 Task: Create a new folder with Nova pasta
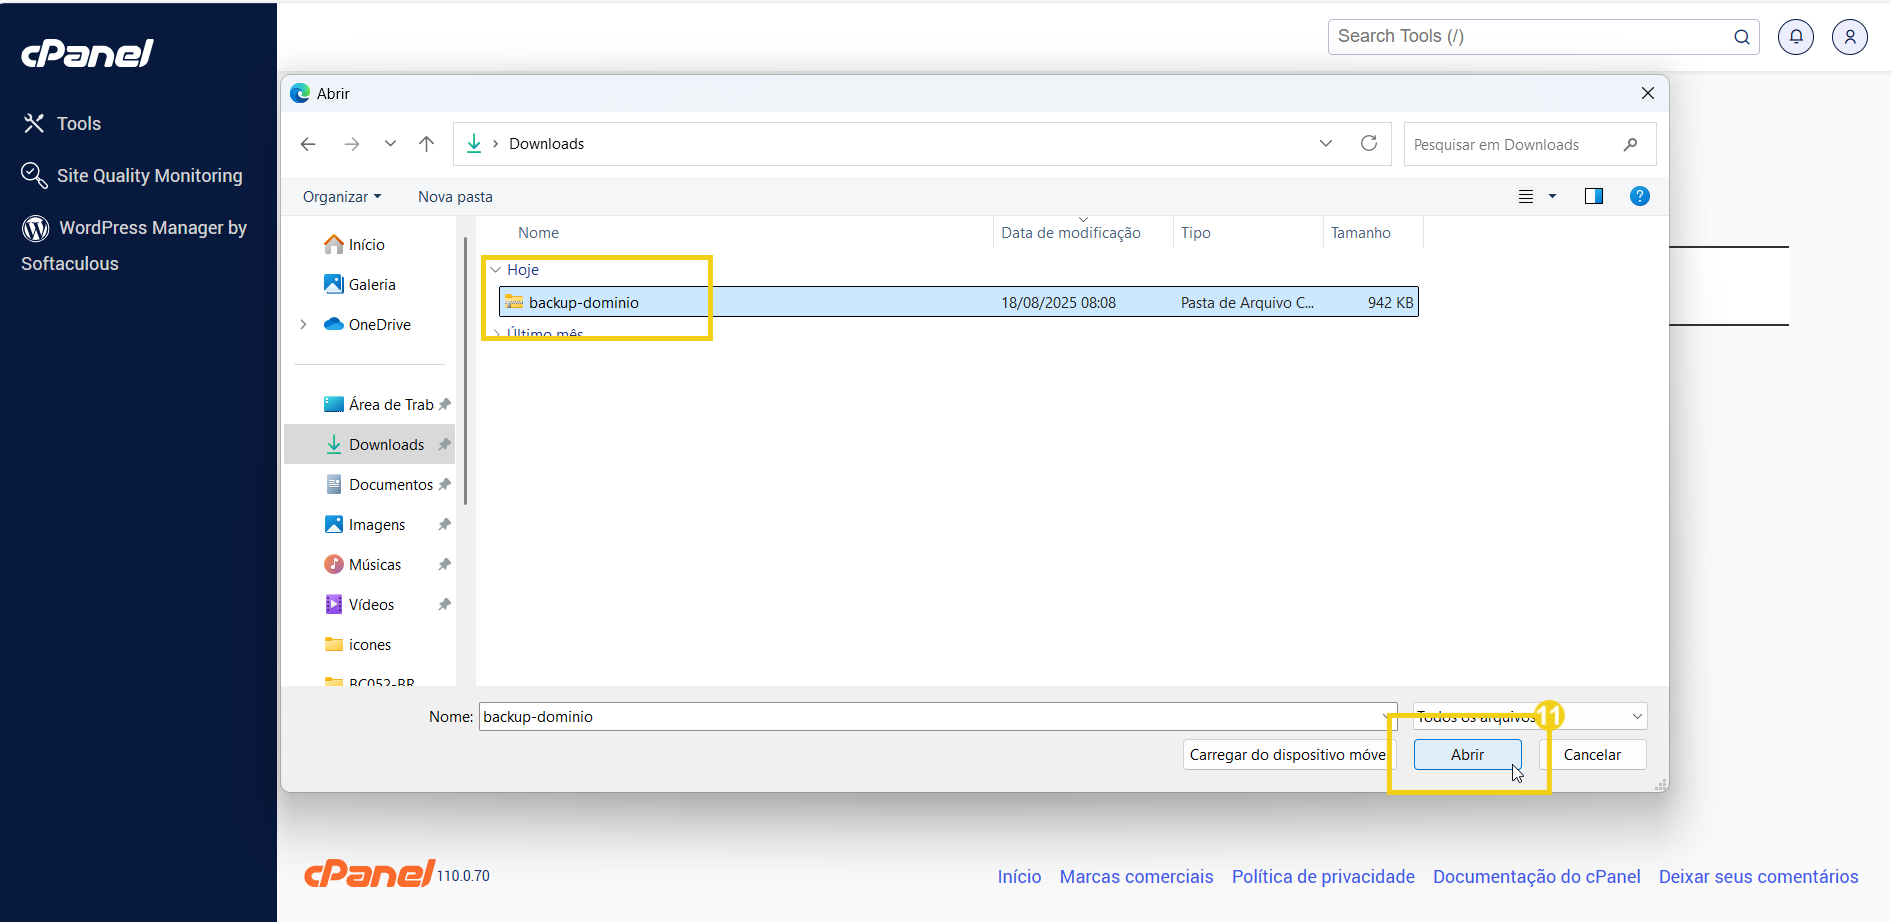pos(455,197)
